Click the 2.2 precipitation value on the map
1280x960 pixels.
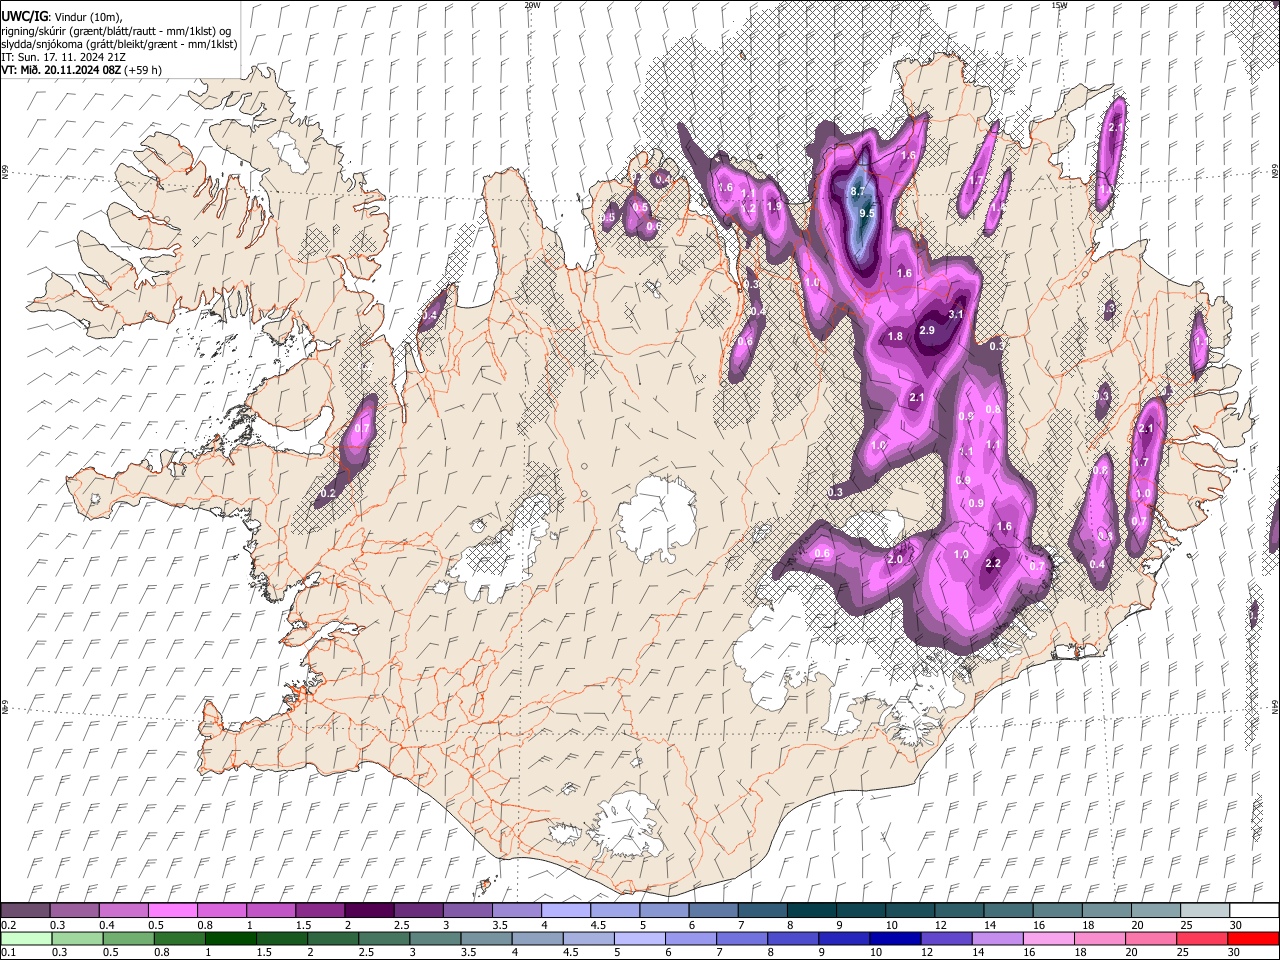(993, 564)
